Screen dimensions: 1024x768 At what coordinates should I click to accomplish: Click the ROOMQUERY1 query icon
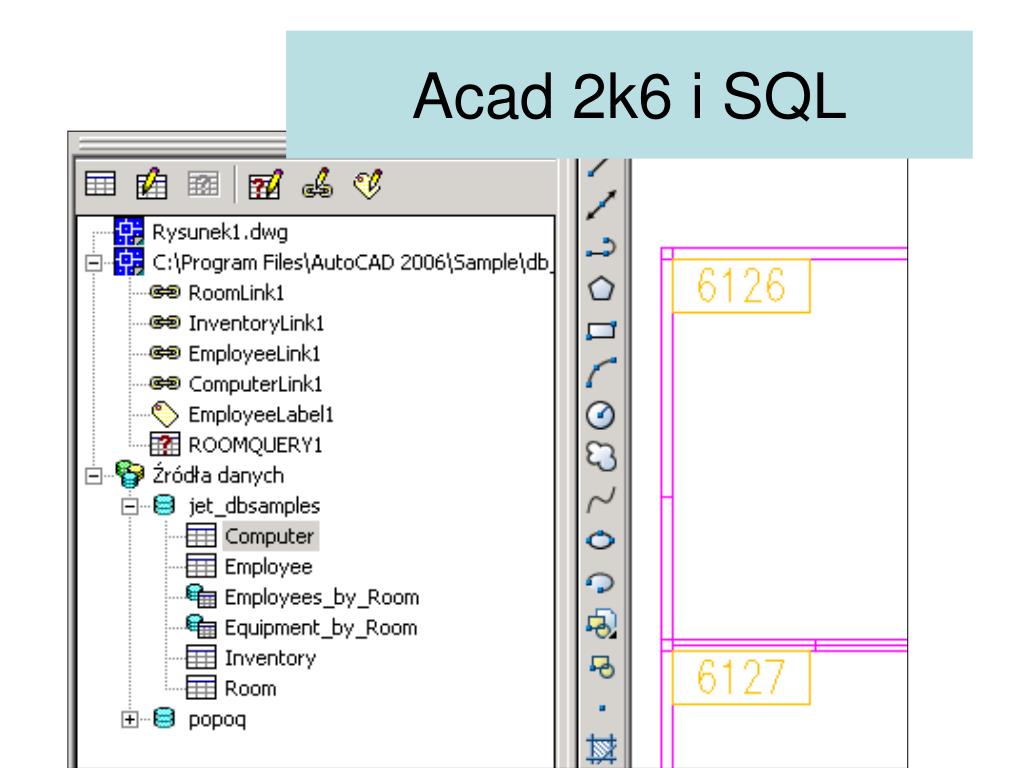(165, 445)
